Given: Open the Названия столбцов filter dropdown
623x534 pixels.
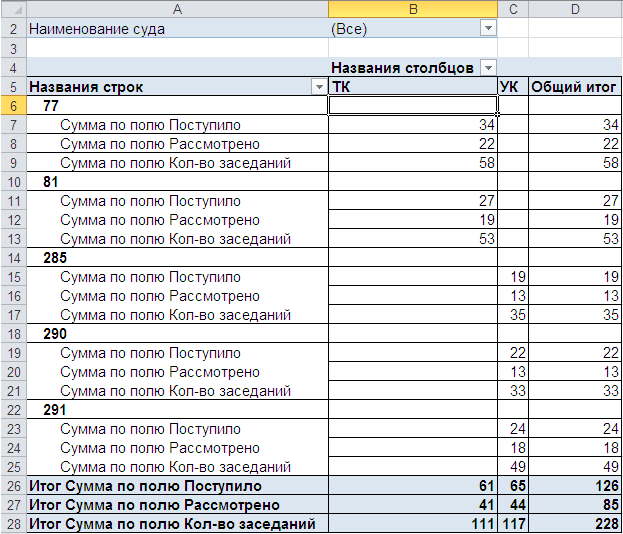Looking at the screenshot, I should coord(488,68).
